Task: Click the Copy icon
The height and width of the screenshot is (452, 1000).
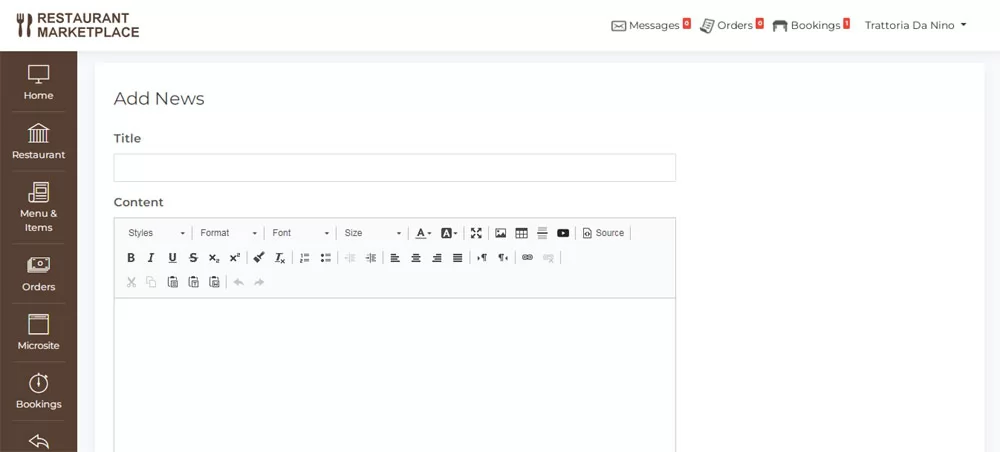Action: coord(151,282)
